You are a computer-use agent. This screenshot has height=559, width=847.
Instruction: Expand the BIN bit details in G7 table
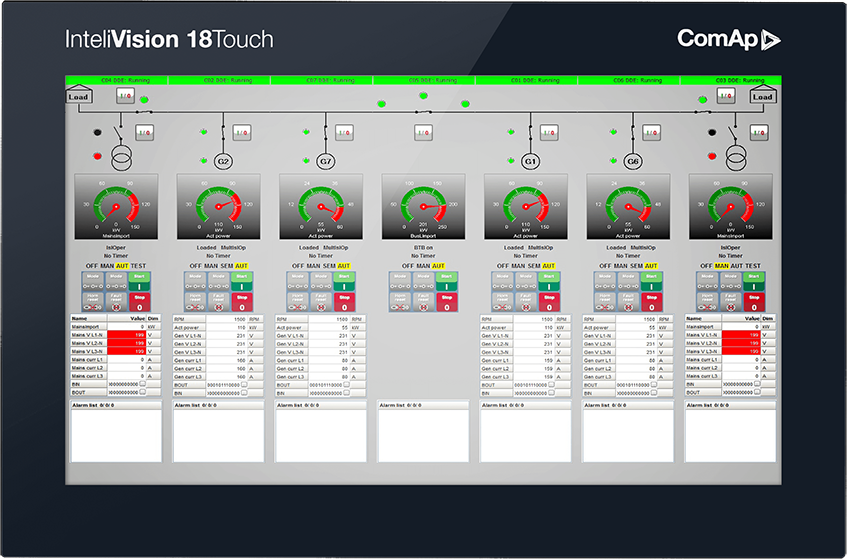point(347,393)
